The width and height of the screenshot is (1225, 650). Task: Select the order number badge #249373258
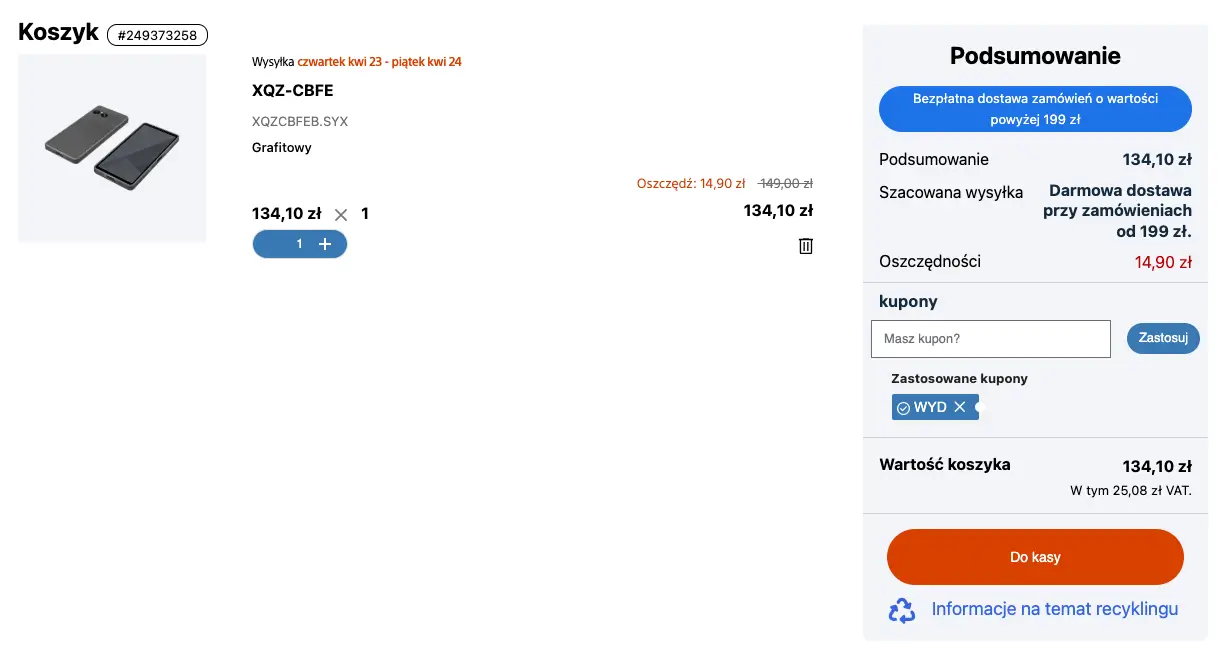tap(157, 34)
